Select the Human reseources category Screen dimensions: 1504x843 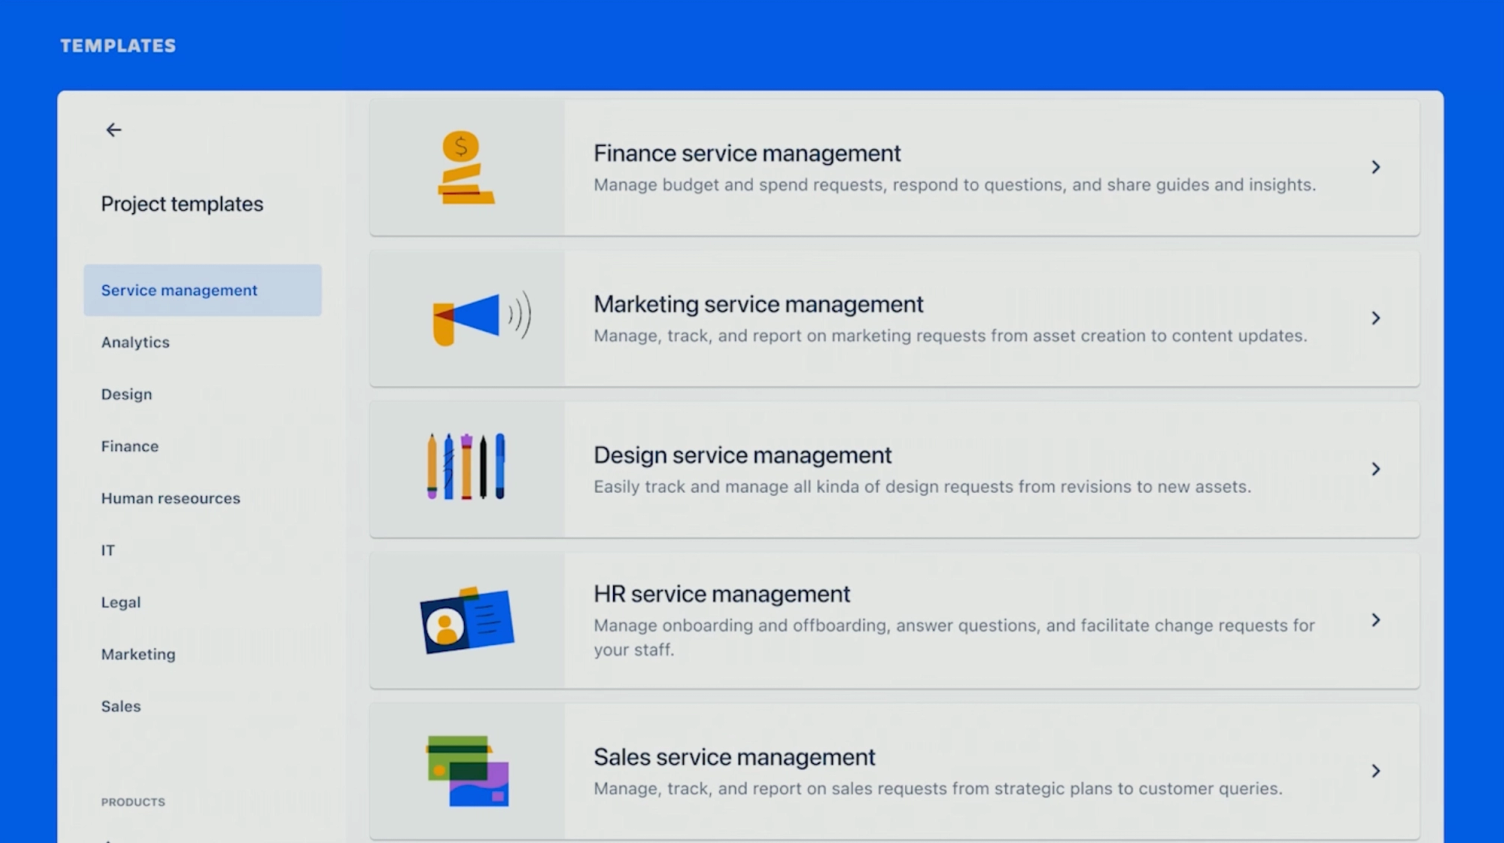pos(170,498)
